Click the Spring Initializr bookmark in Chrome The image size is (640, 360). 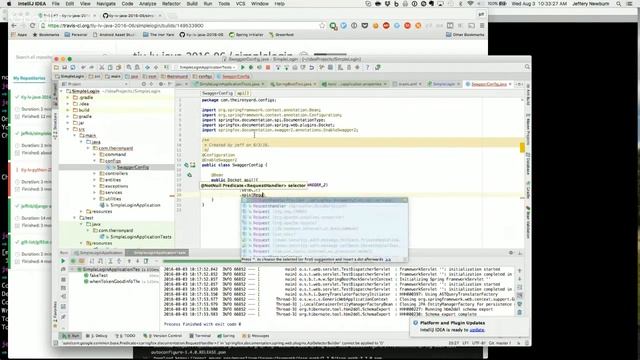[246, 35]
